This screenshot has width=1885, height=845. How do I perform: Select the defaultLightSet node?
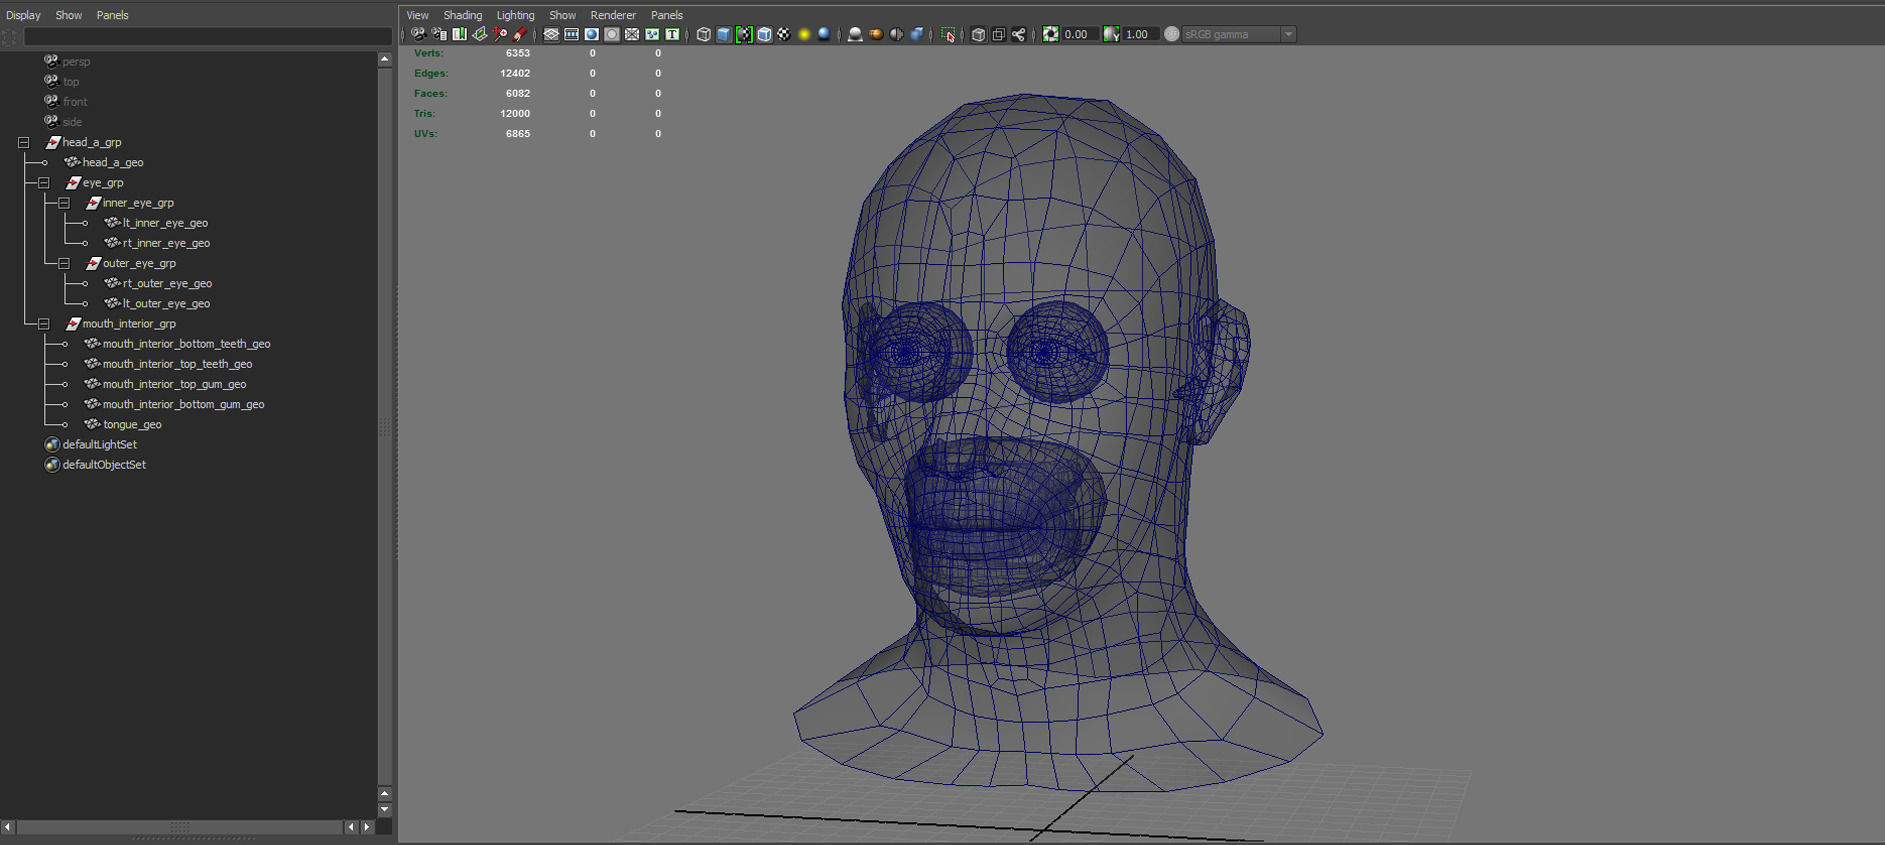pyautogui.click(x=99, y=444)
